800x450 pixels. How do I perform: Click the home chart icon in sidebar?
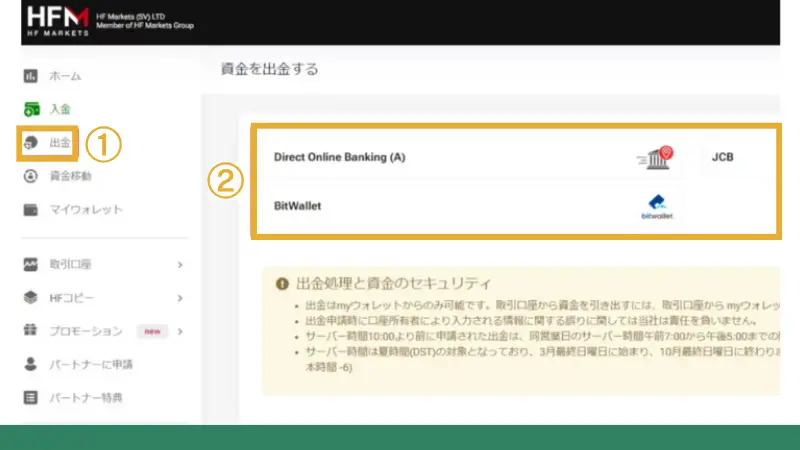pyautogui.click(x=31, y=76)
